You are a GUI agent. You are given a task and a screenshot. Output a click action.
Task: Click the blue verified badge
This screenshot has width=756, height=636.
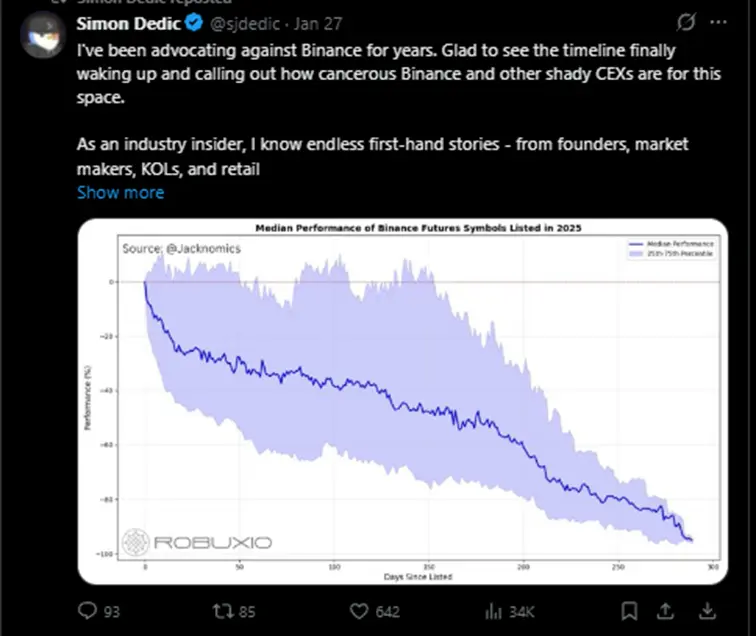click(192, 24)
